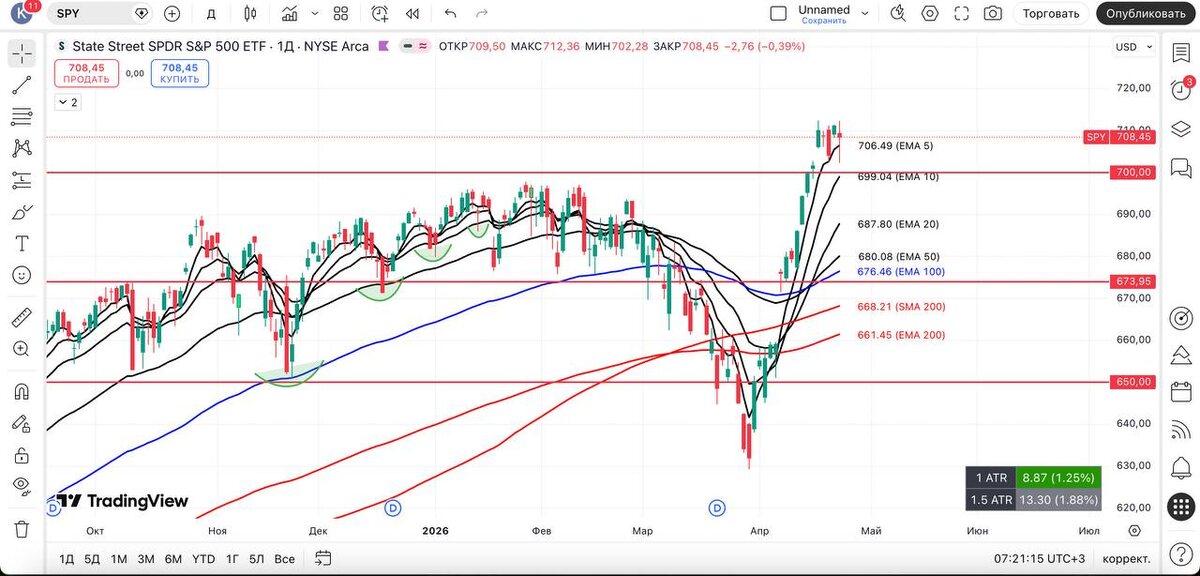Select the 5Д date range tab
The width and height of the screenshot is (1200, 576).
[x=92, y=558]
